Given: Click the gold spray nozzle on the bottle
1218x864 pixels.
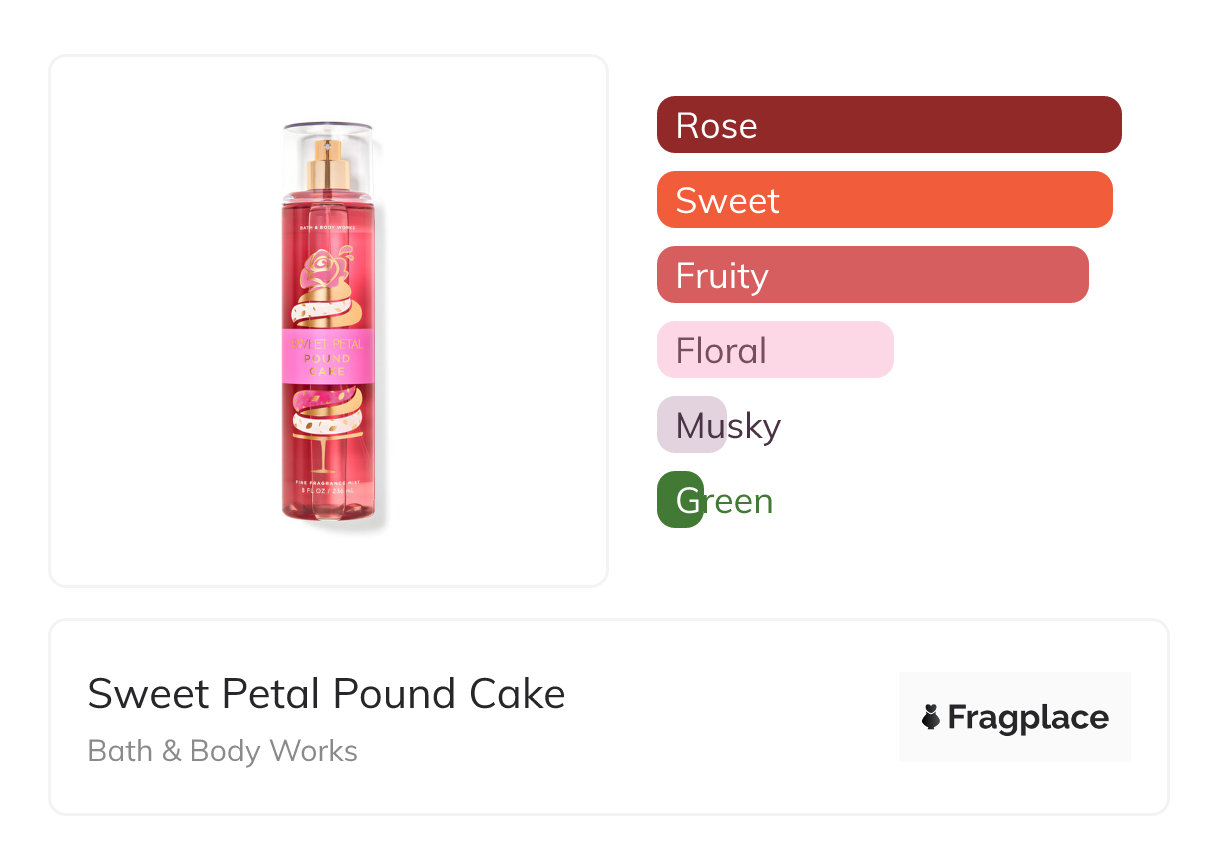Looking at the screenshot, I should pyautogui.click(x=329, y=165).
